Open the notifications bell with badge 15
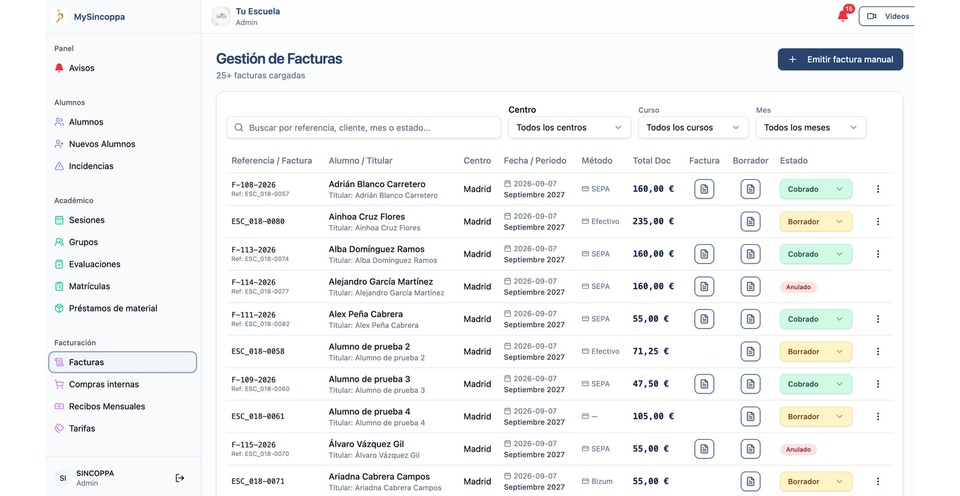Screen dimensions: 960x496 (x=844, y=15)
